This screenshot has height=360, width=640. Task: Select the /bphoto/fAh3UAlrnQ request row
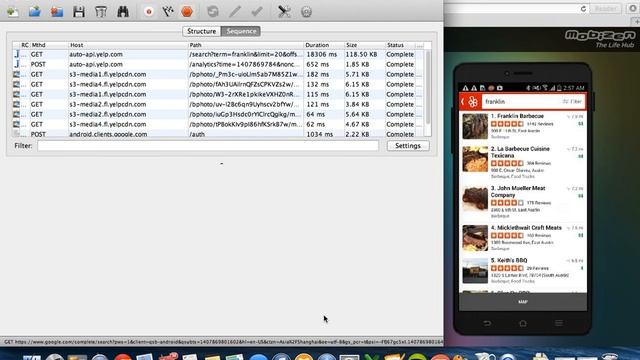[x=218, y=84]
